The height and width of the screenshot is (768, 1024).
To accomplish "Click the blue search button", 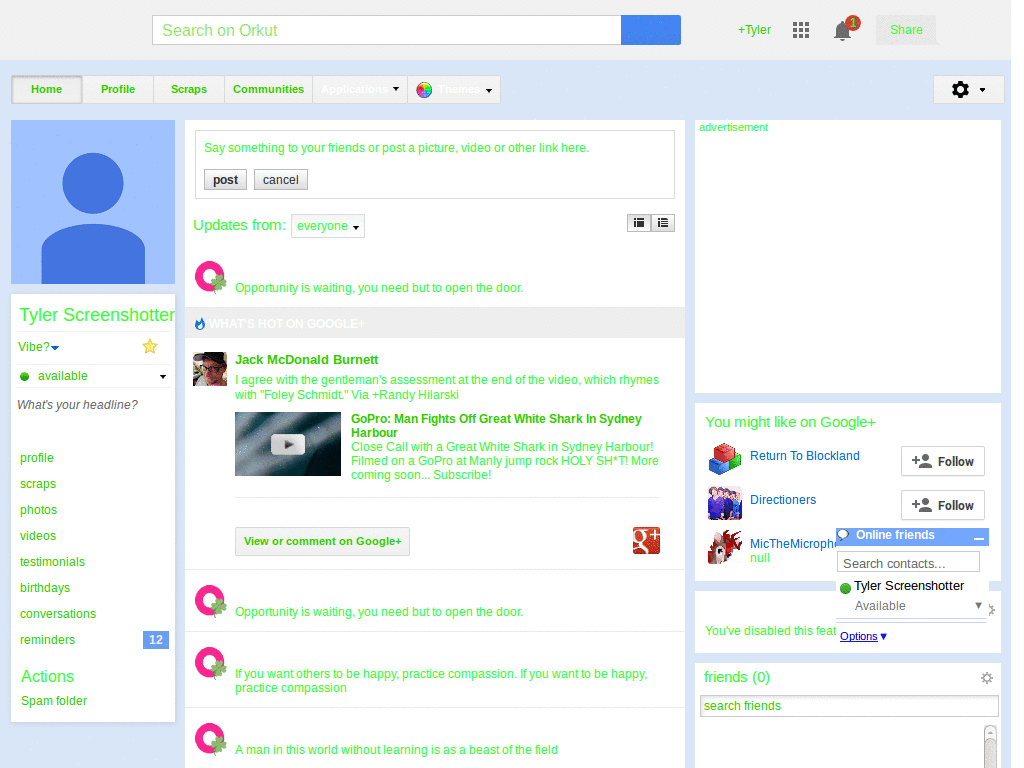I will (650, 30).
